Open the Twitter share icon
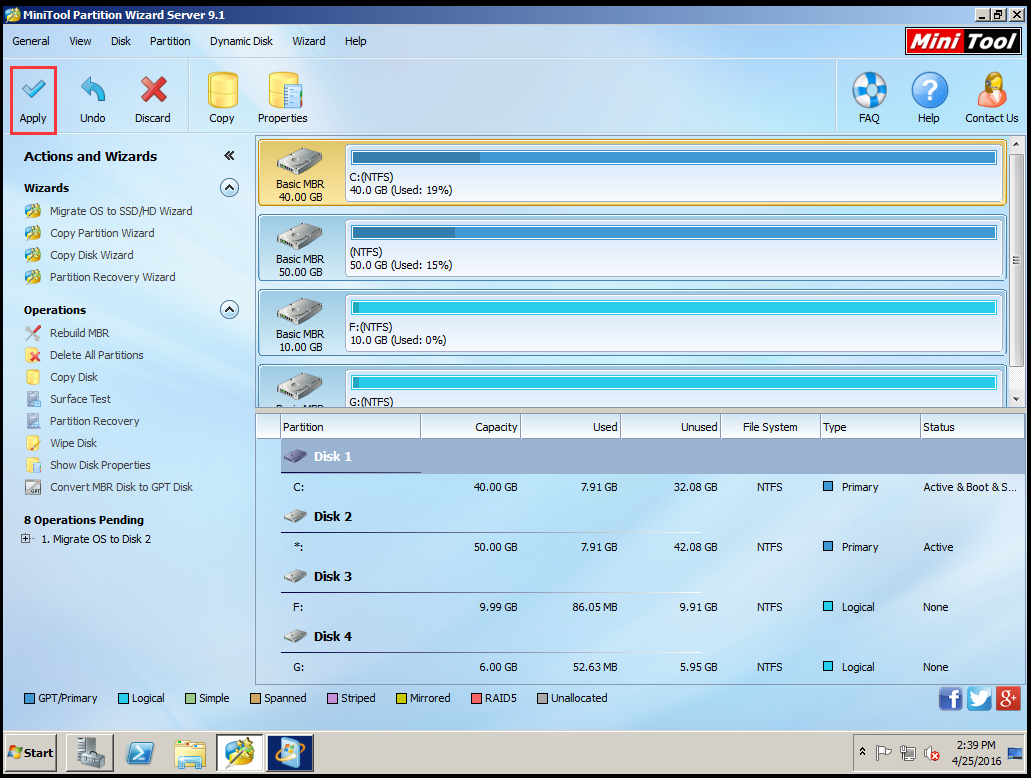 tap(979, 698)
